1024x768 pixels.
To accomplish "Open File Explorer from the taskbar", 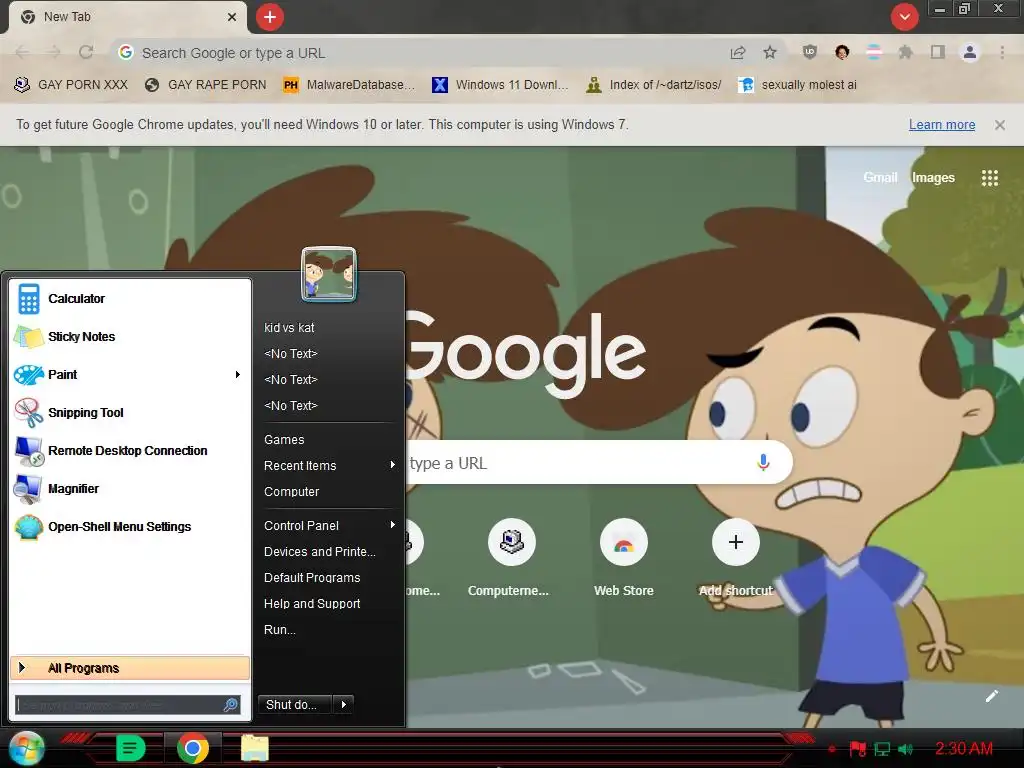I will pyautogui.click(x=255, y=748).
